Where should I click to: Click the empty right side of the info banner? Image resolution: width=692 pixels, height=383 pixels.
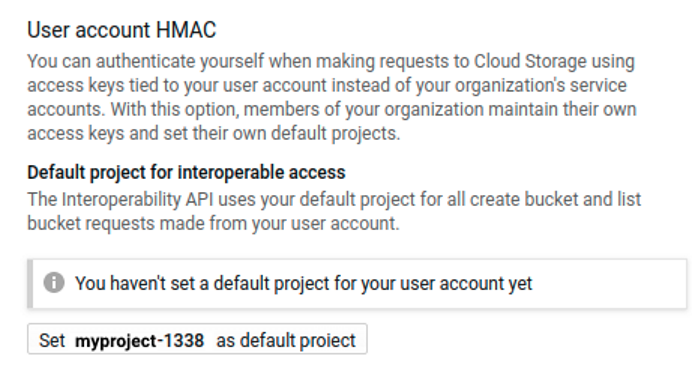(x=609, y=284)
